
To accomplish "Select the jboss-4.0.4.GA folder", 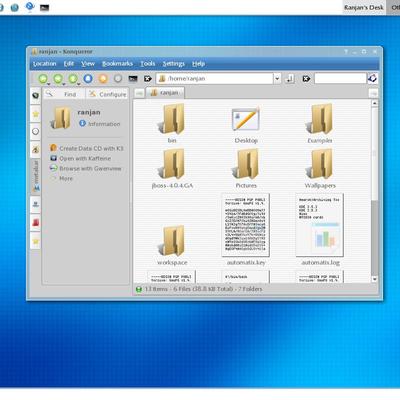I will tap(172, 169).
